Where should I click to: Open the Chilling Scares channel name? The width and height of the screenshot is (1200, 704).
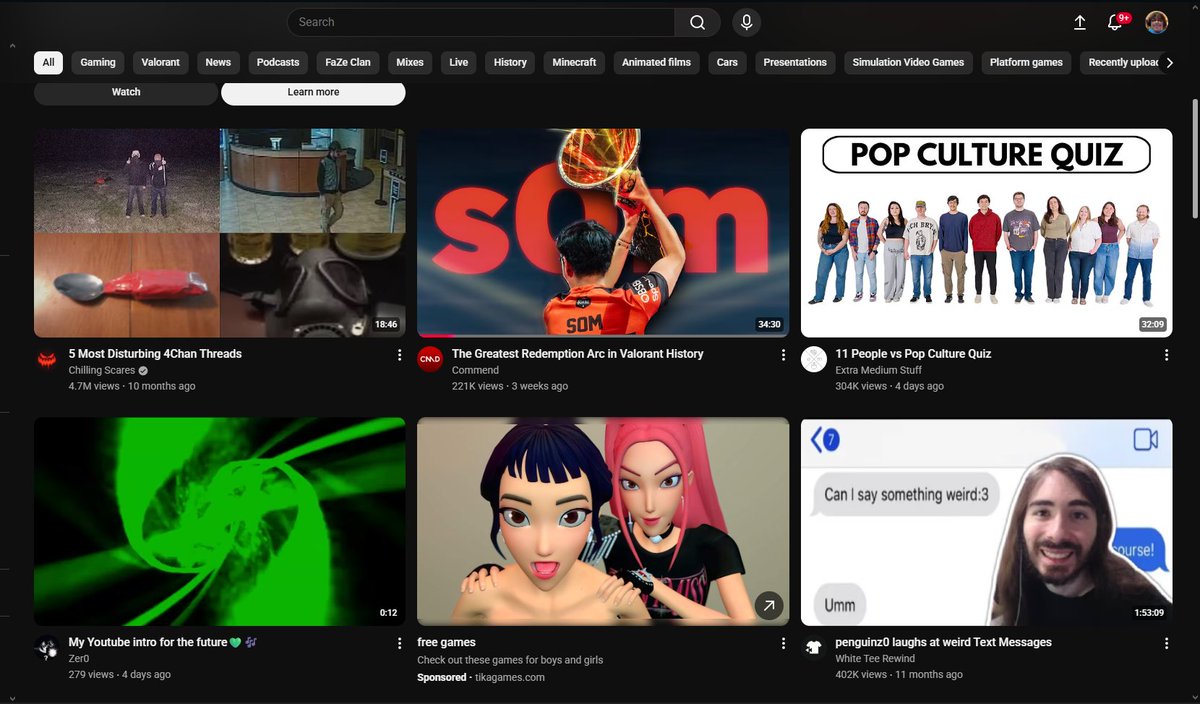[102, 370]
